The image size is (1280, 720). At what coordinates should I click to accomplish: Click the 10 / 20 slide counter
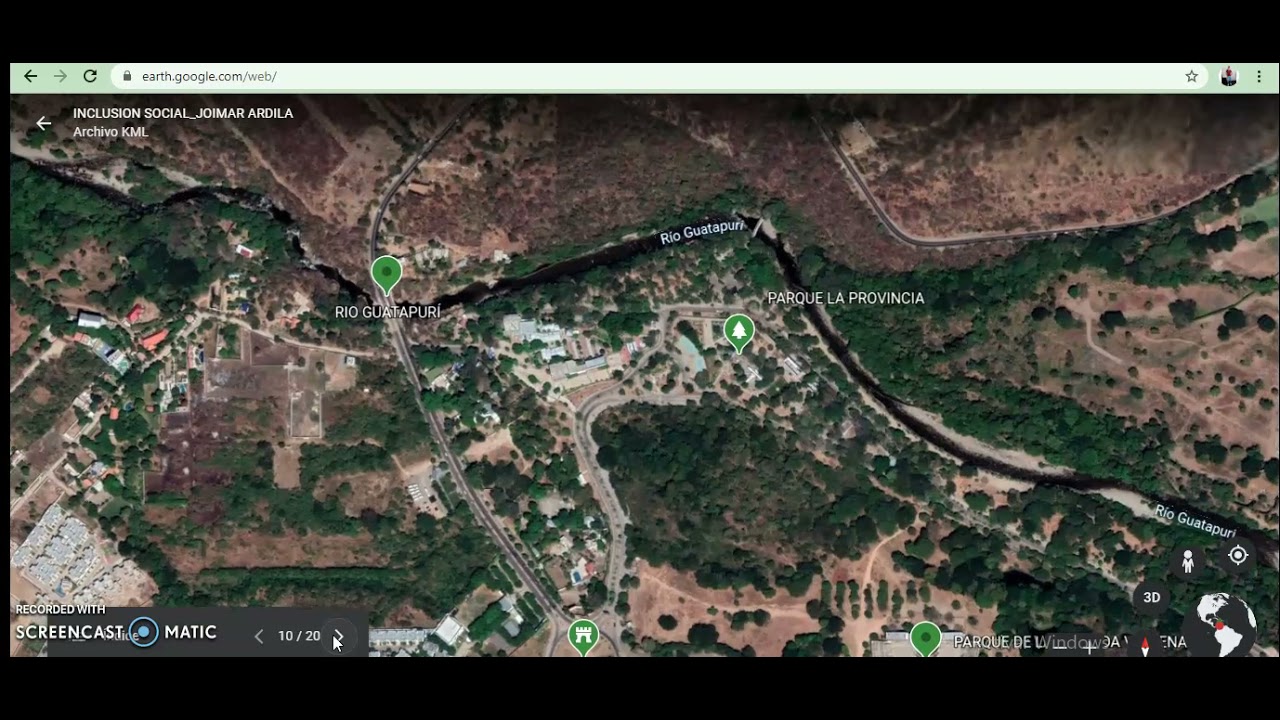point(299,636)
